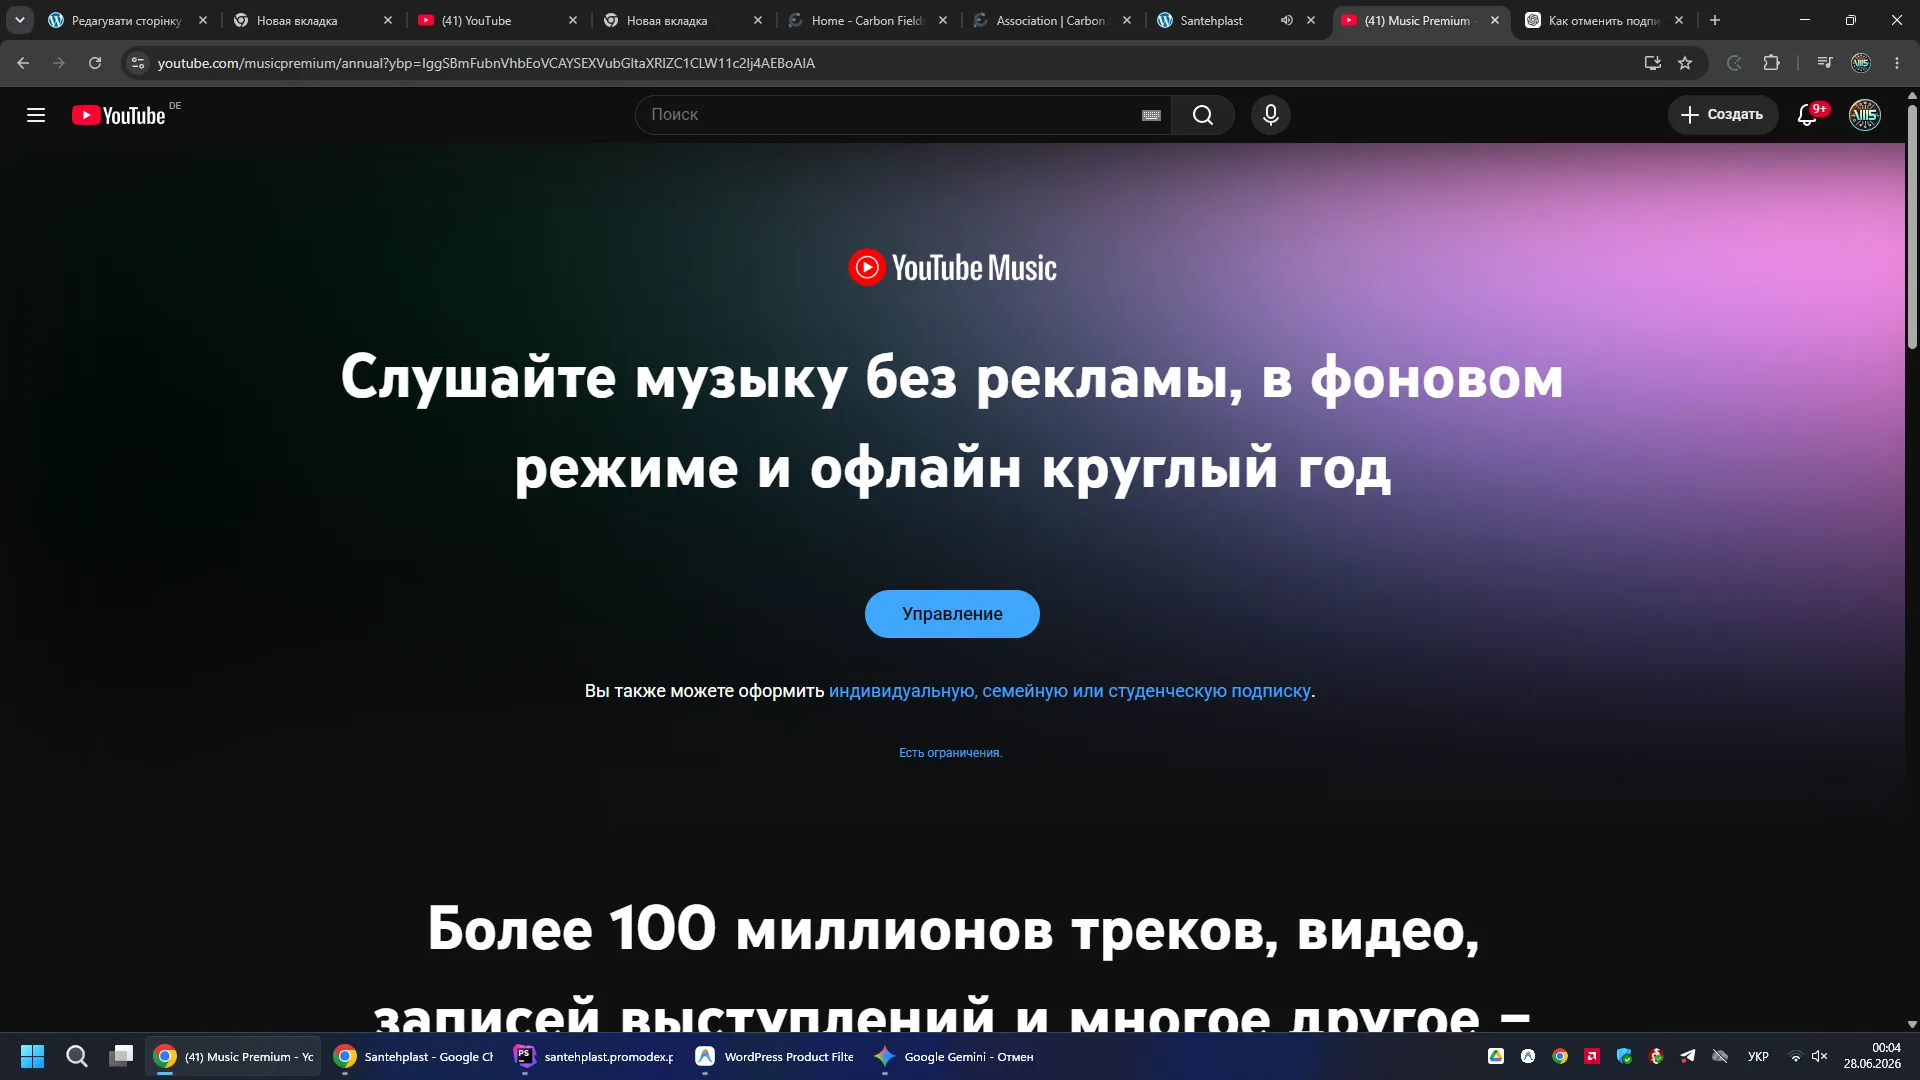Open the Google Gemini taskbar window

[954, 1056]
